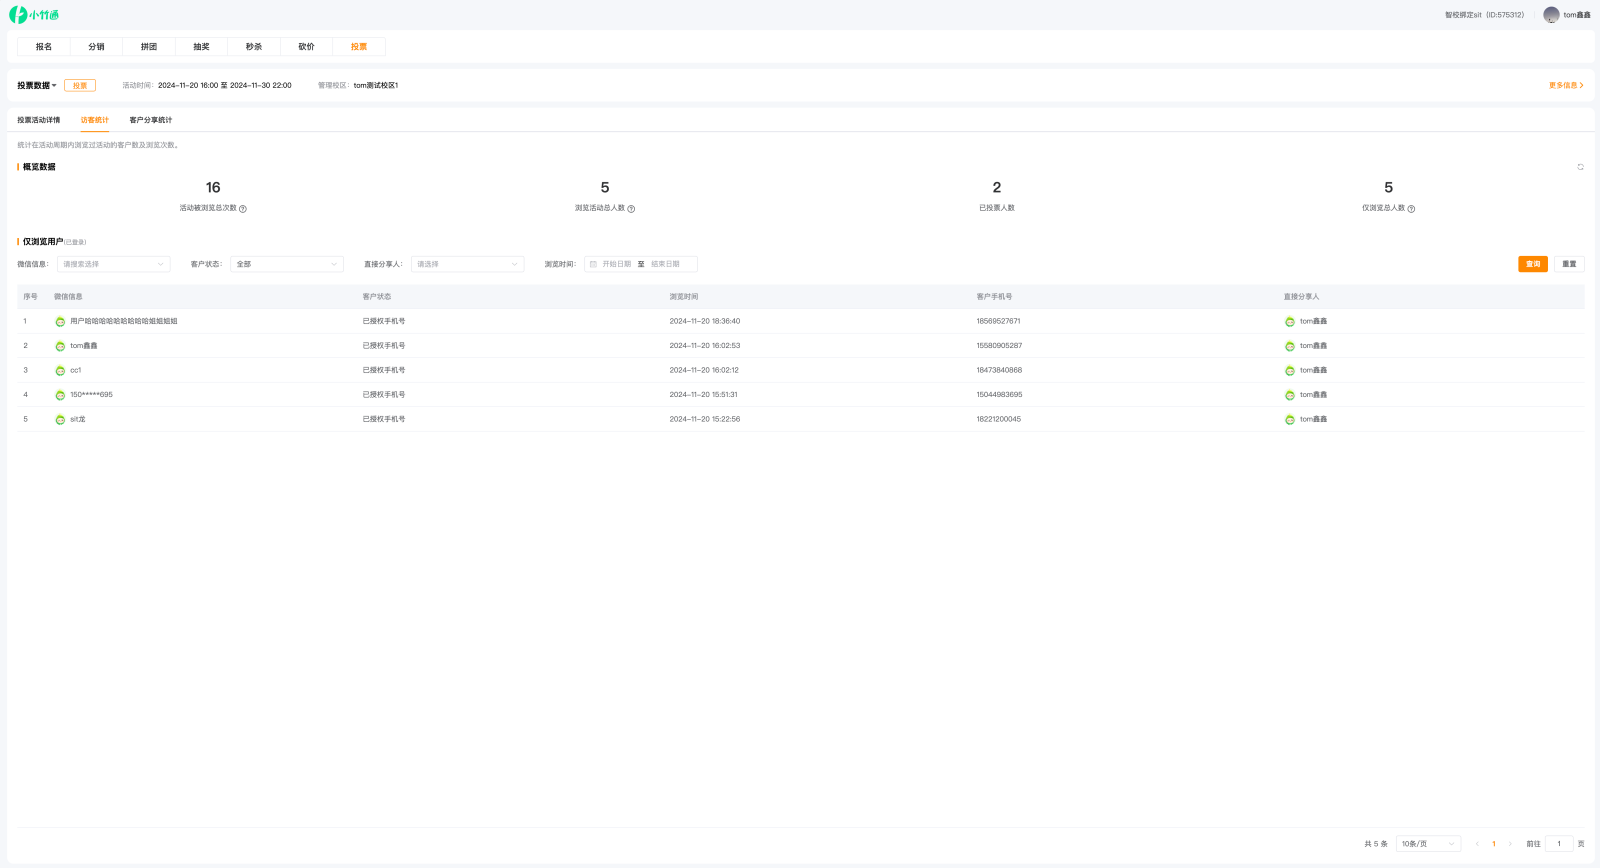Click the 16 total views statistic

point(213,188)
